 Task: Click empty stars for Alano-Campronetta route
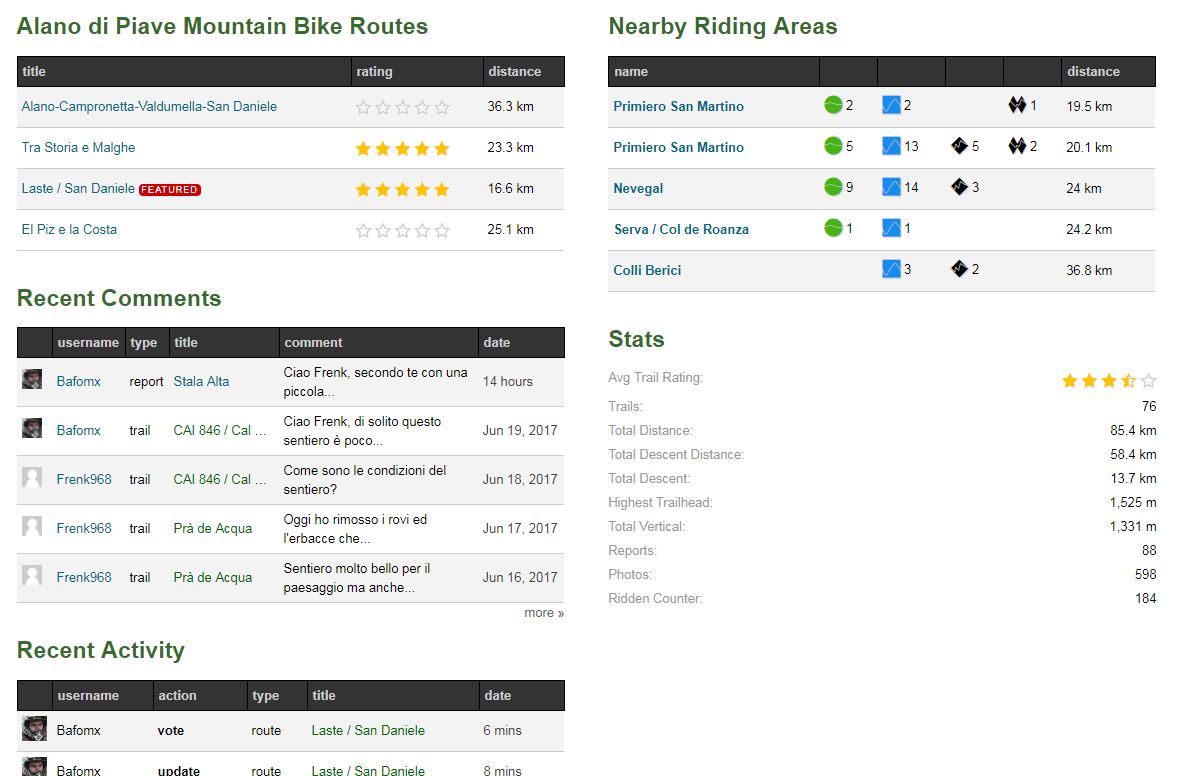402,107
